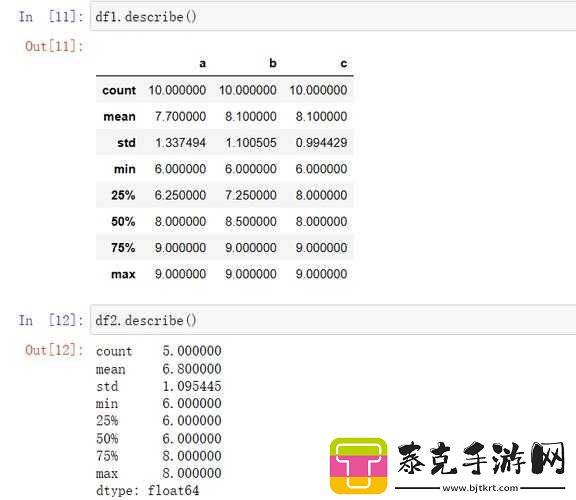
Task: Click the In [12] prompt label
Action: pos(51,320)
